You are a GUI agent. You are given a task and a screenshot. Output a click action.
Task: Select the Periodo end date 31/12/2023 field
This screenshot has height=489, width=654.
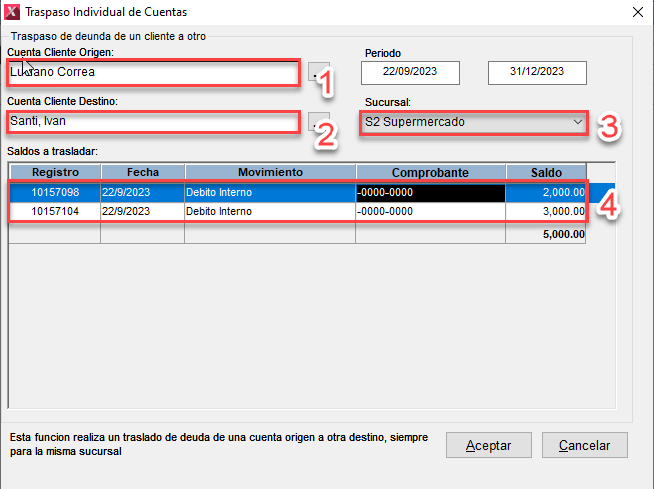pyautogui.click(x=537, y=73)
